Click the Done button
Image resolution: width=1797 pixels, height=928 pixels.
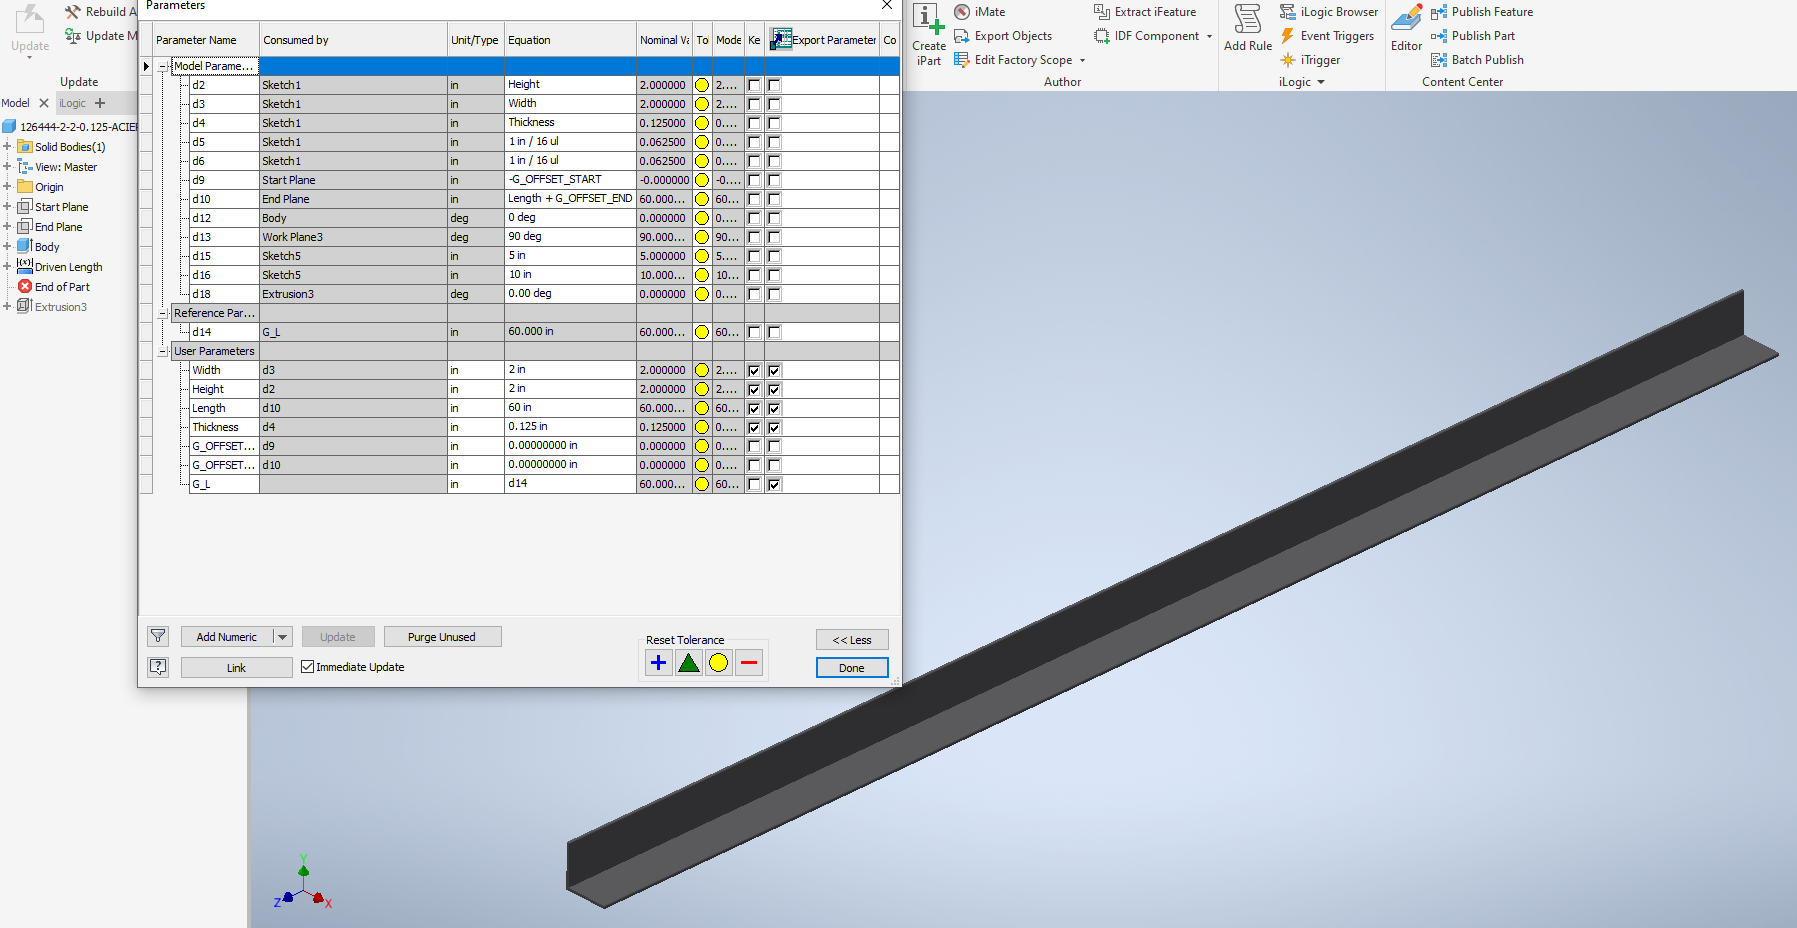coord(851,667)
